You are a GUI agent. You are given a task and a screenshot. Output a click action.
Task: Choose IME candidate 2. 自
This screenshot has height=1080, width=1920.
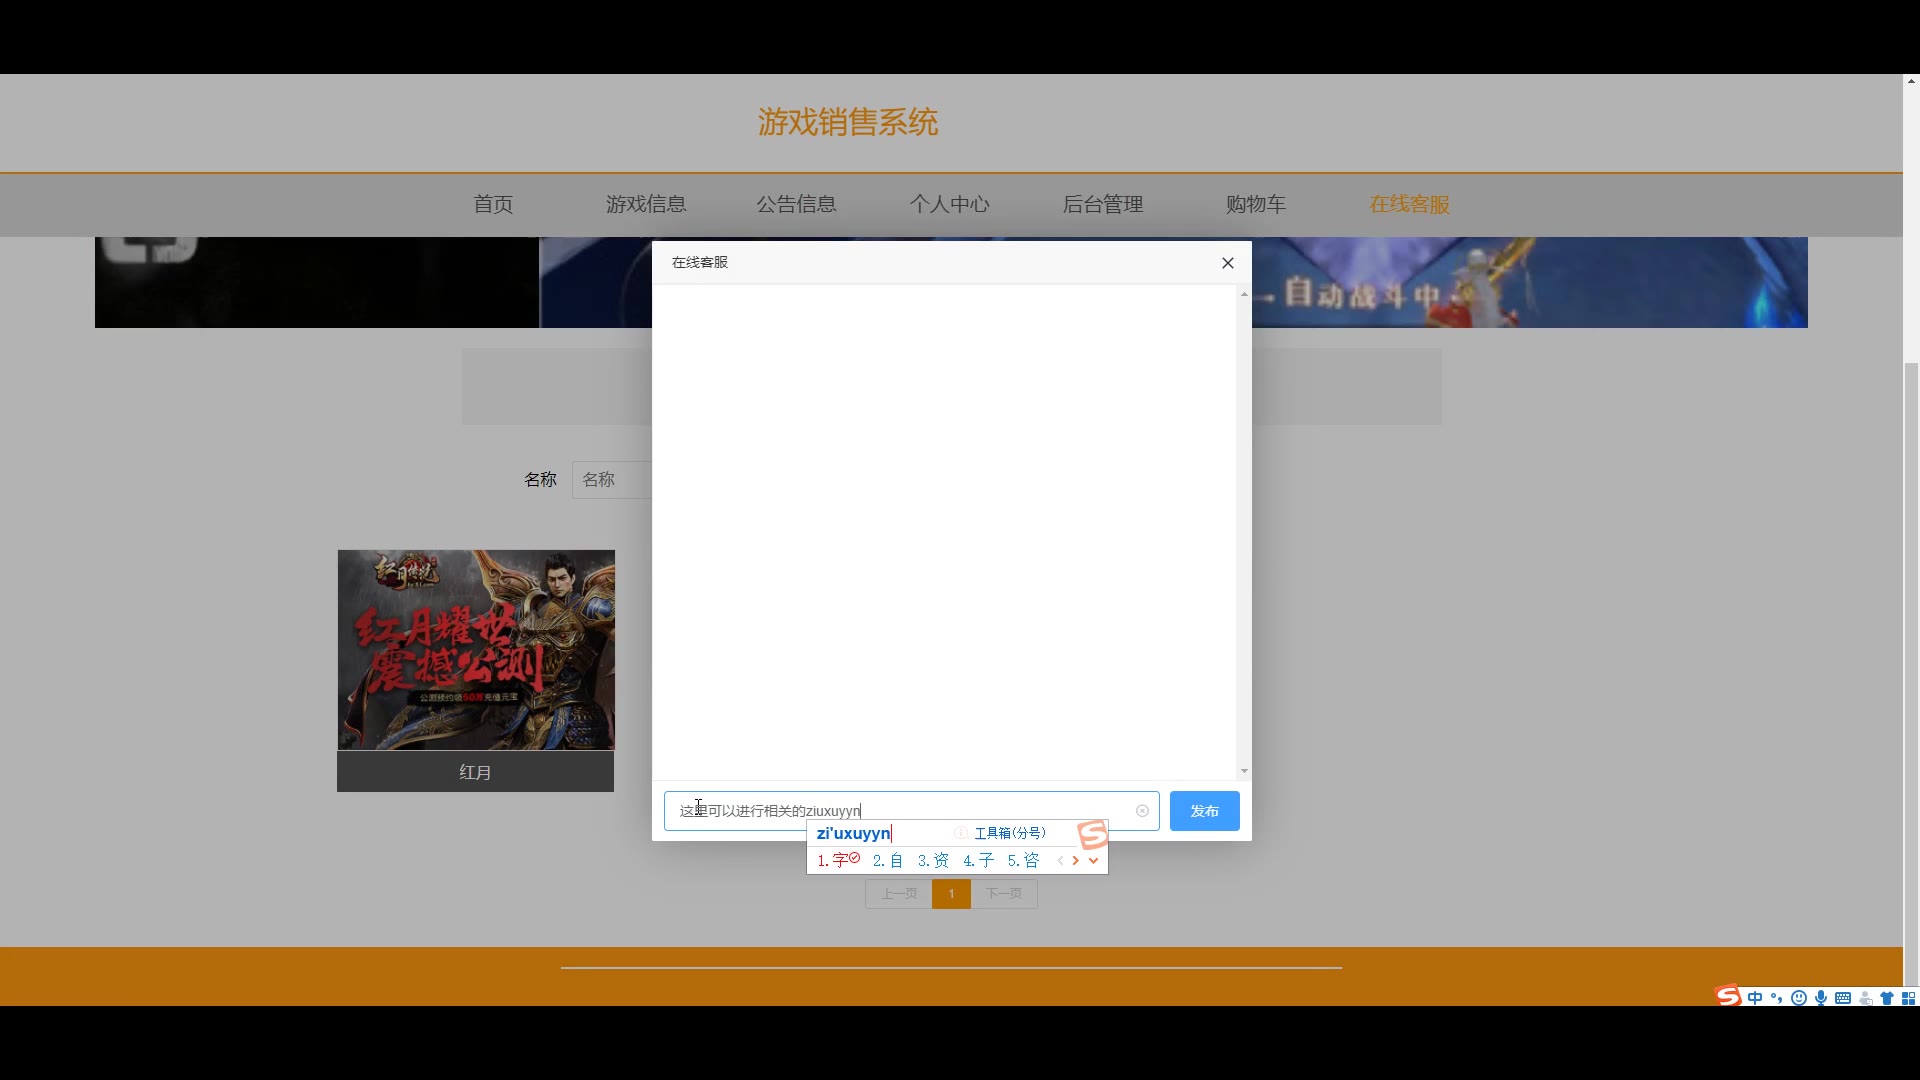tap(888, 860)
